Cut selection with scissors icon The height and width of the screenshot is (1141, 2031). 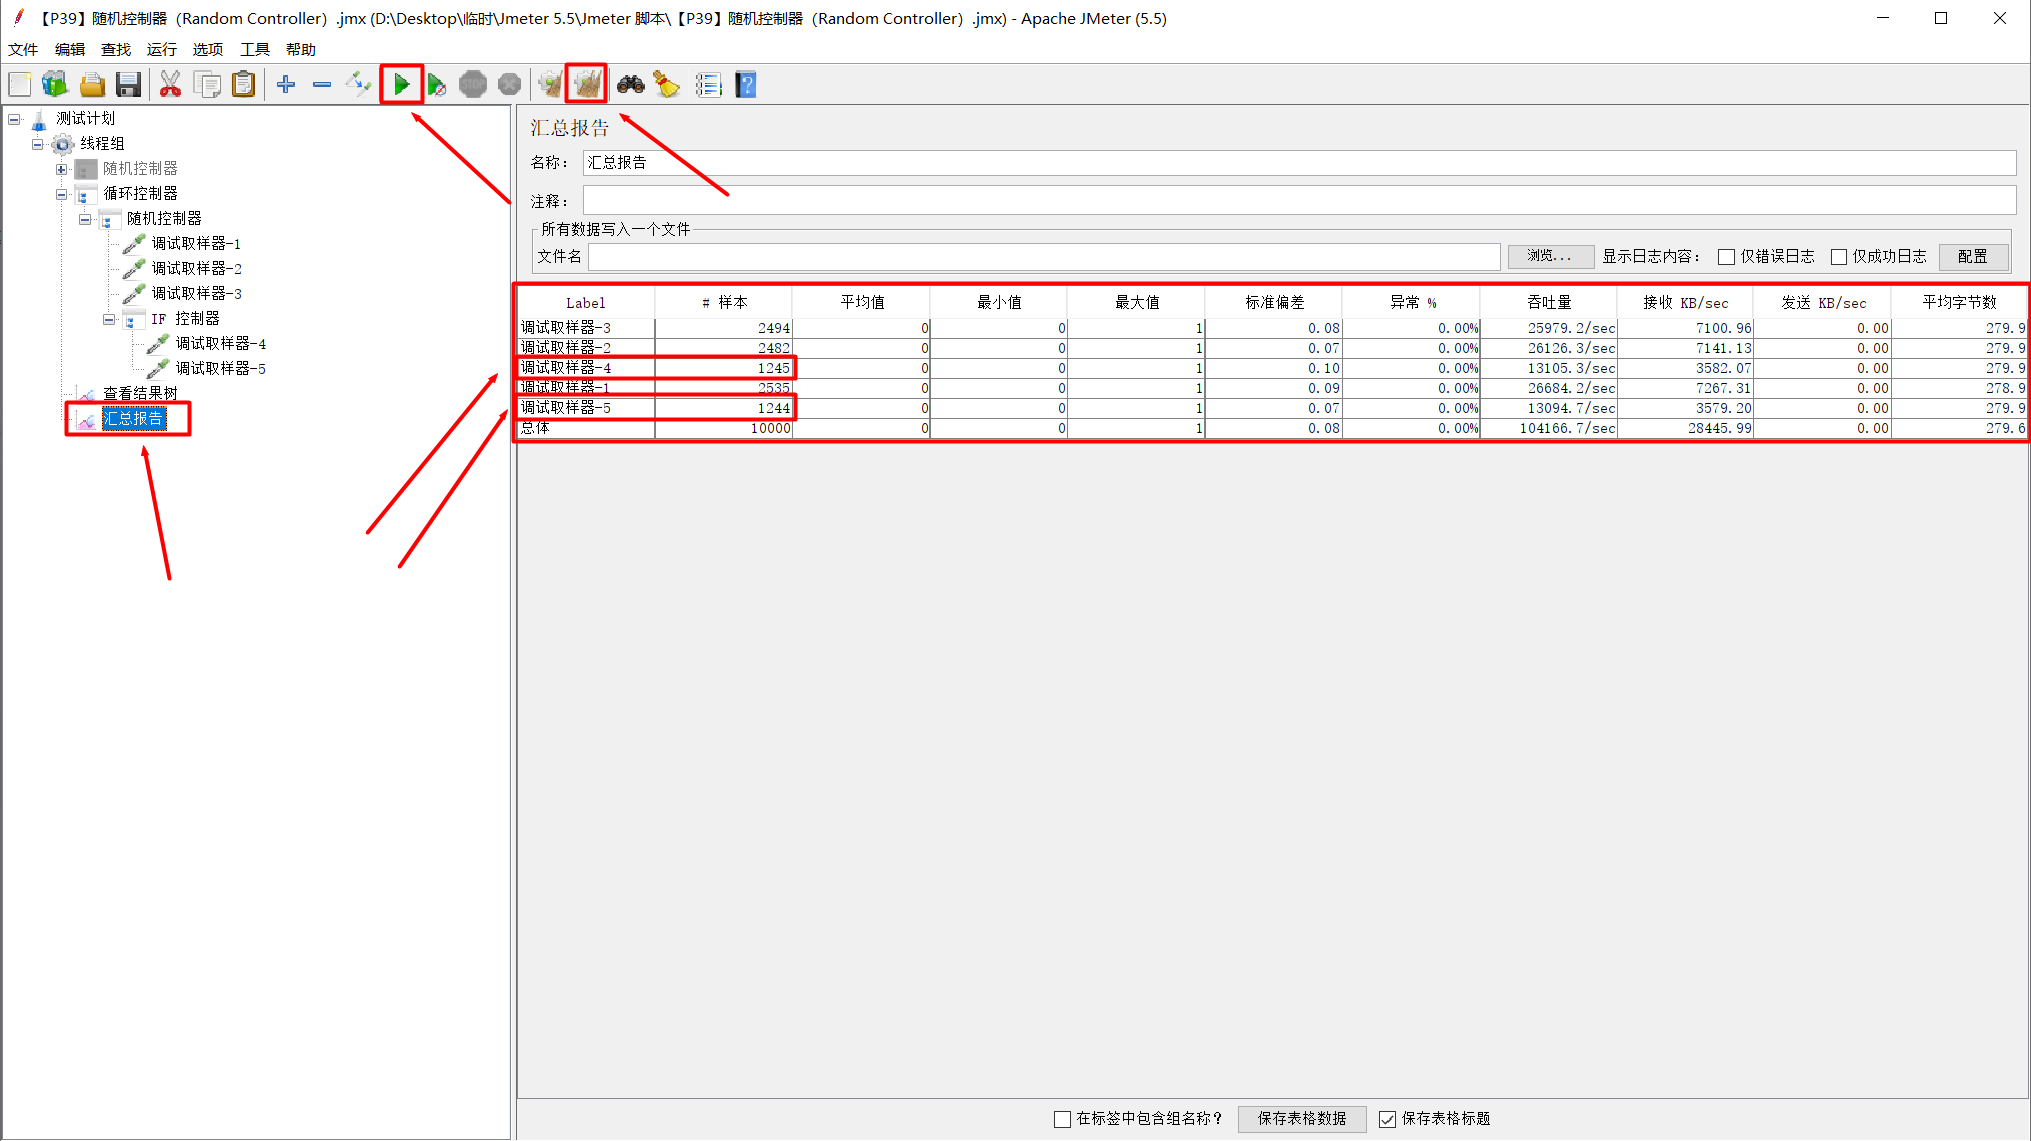171,85
